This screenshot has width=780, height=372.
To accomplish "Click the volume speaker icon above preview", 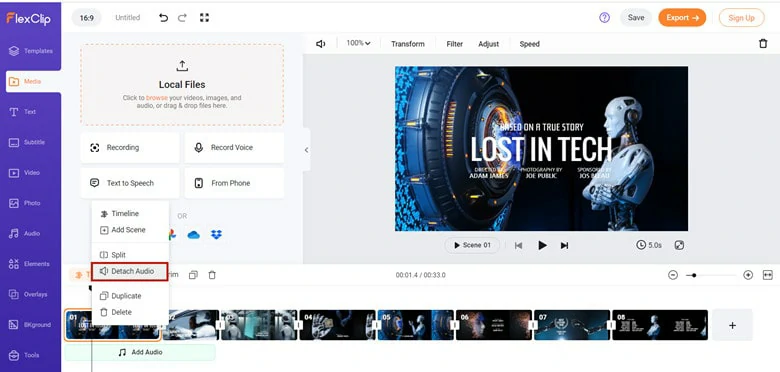I will pyautogui.click(x=321, y=44).
